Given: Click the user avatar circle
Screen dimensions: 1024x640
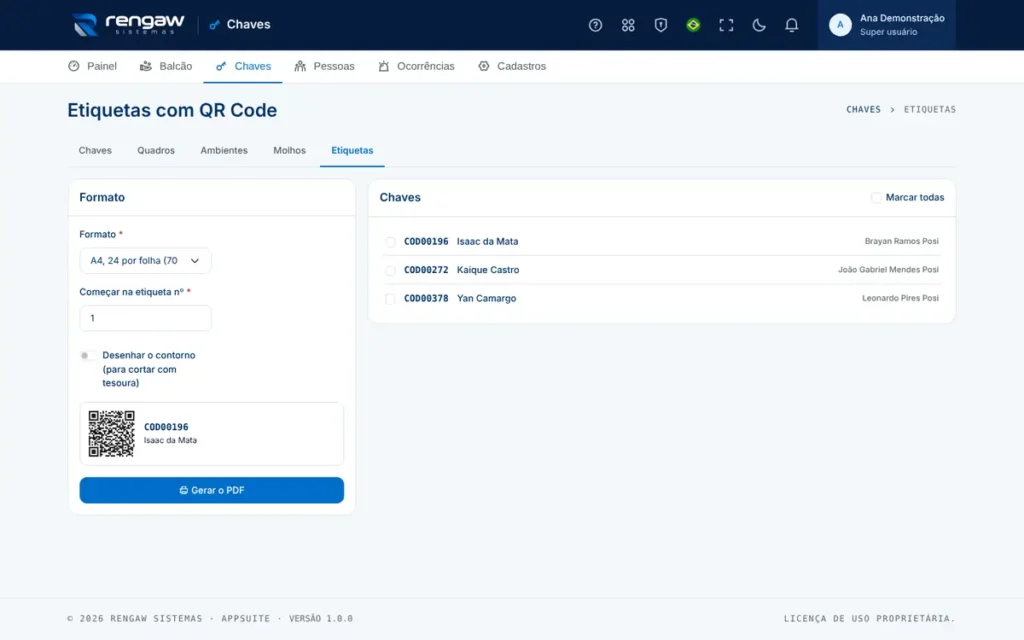Looking at the screenshot, I should click(840, 25).
